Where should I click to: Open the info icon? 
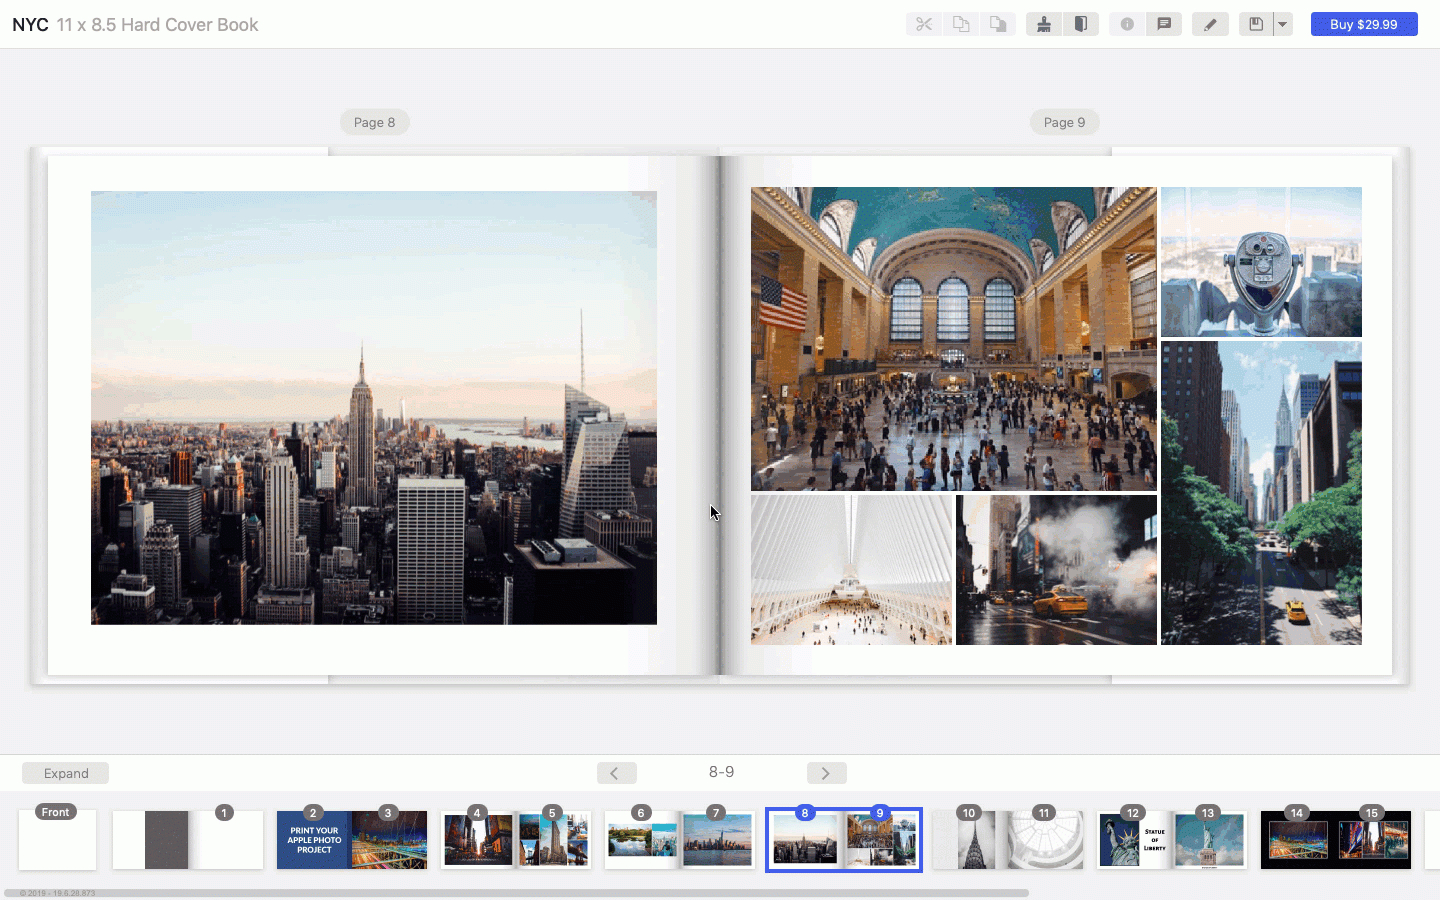click(1127, 24)
